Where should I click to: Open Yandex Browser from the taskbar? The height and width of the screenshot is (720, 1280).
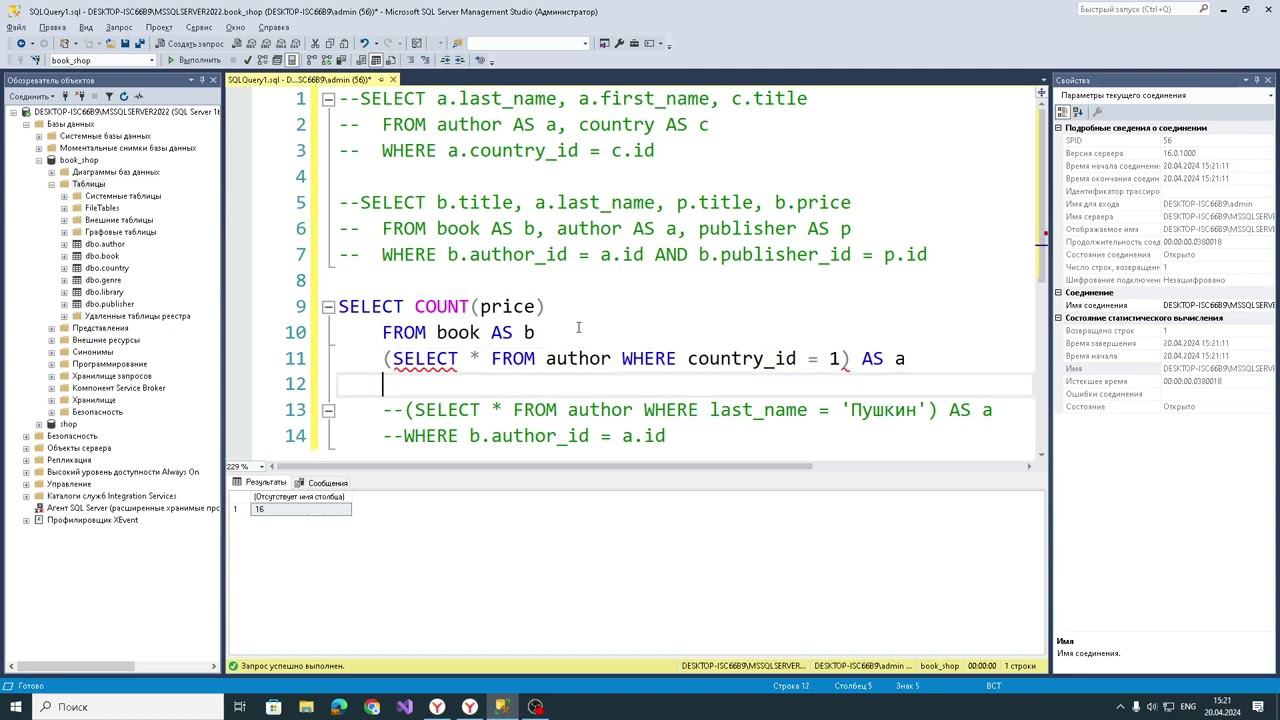pyautogui.click(x=437, y=707)
